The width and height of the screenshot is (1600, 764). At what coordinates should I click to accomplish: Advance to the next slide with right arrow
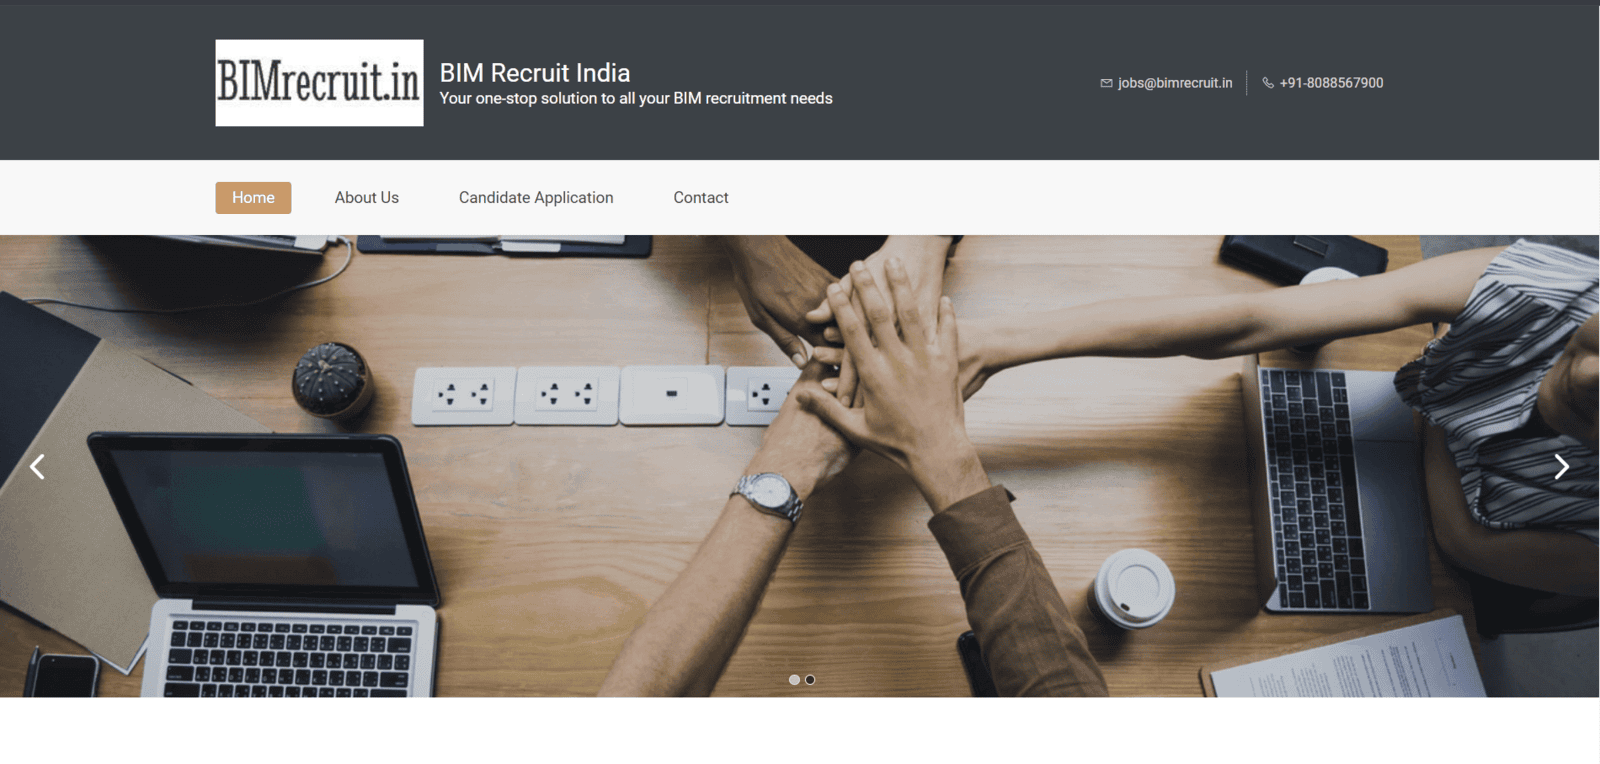[1561, 467]
